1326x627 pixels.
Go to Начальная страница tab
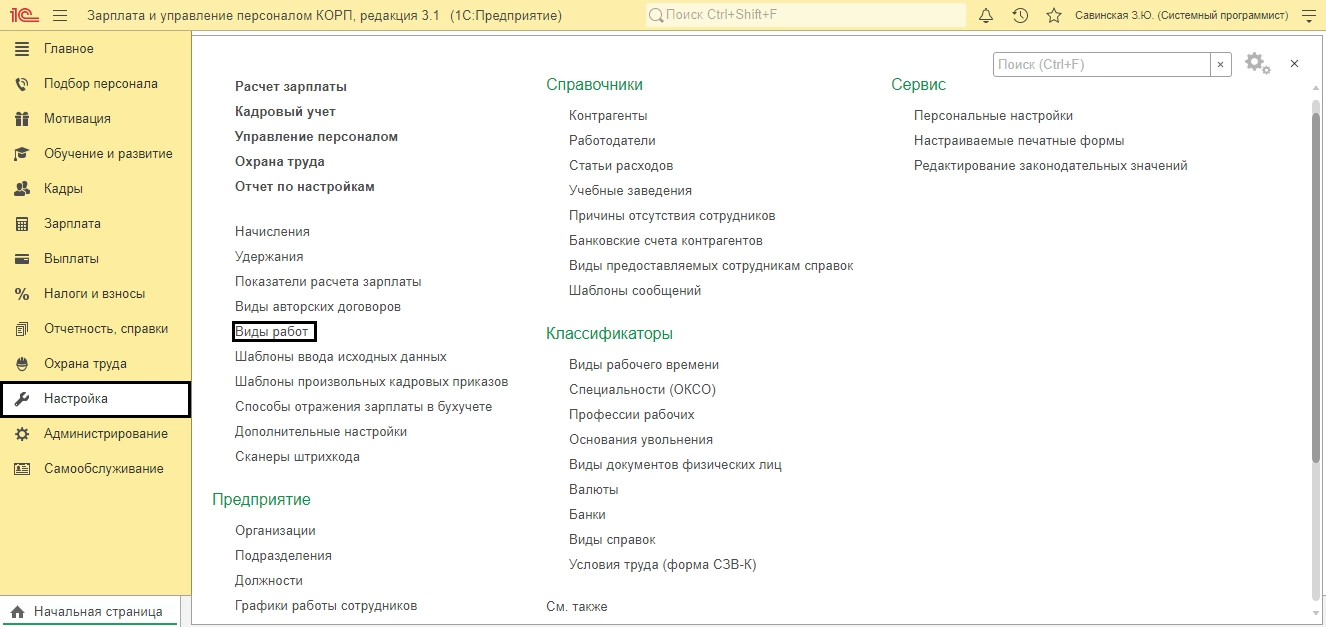click(x=88, y=612)
